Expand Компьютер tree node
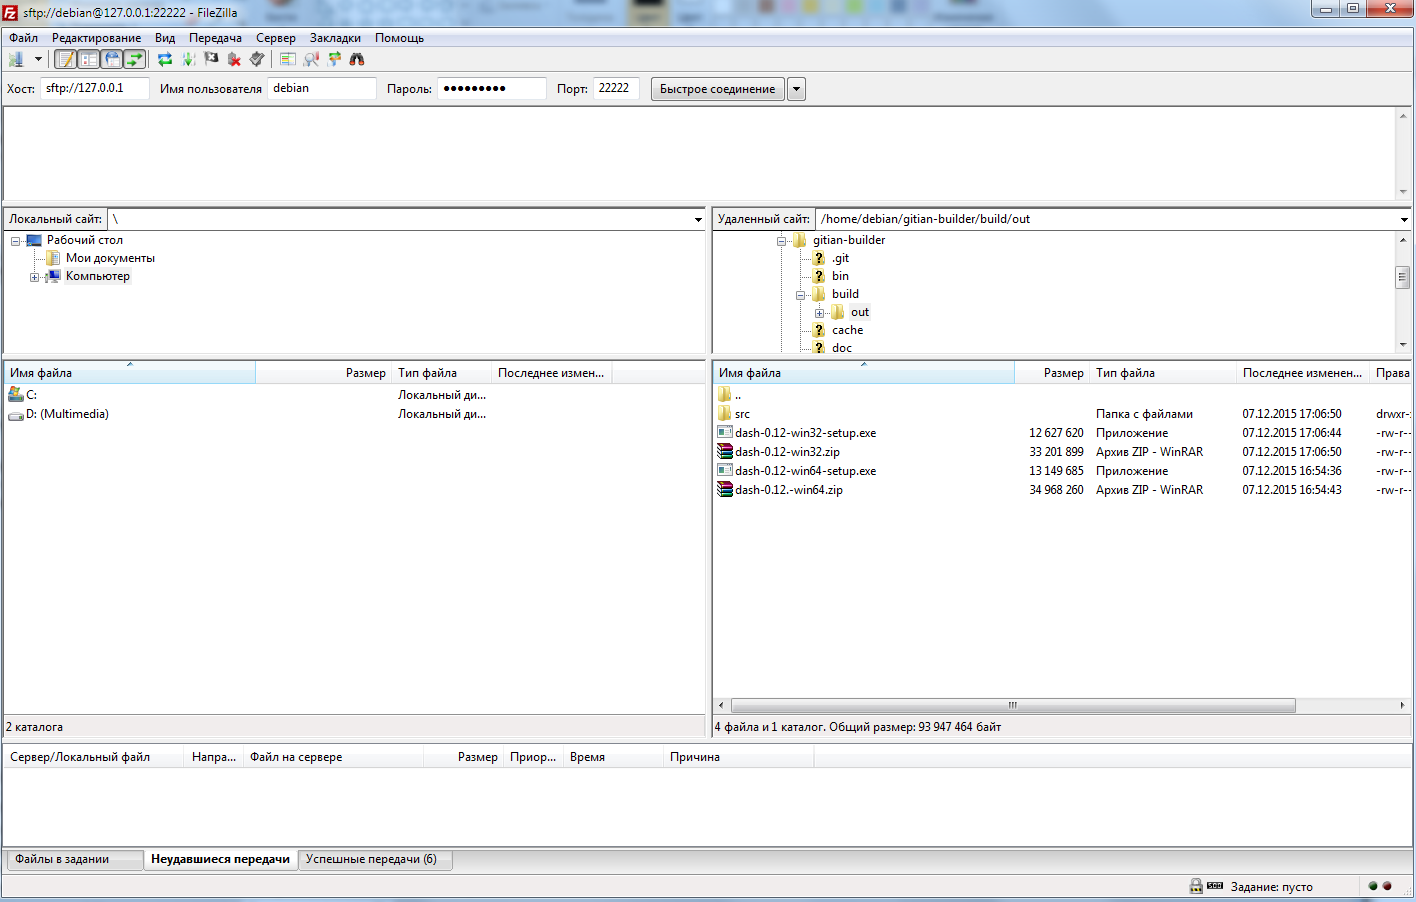 [35, 277]
